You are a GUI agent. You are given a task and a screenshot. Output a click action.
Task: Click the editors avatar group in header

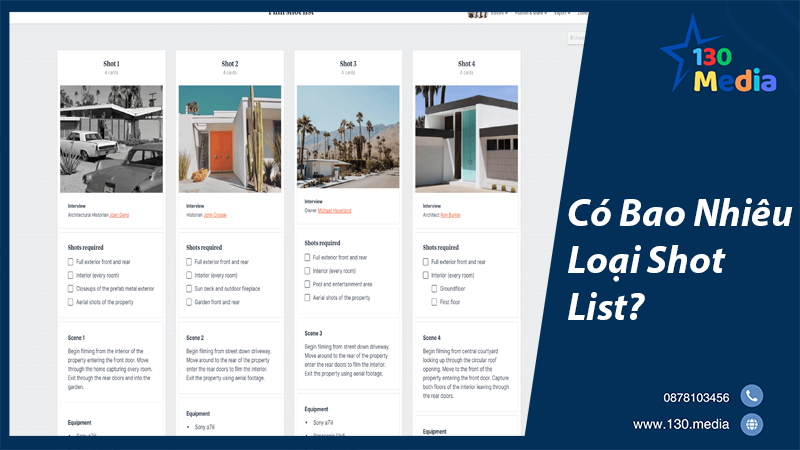[x=477, y=13]
